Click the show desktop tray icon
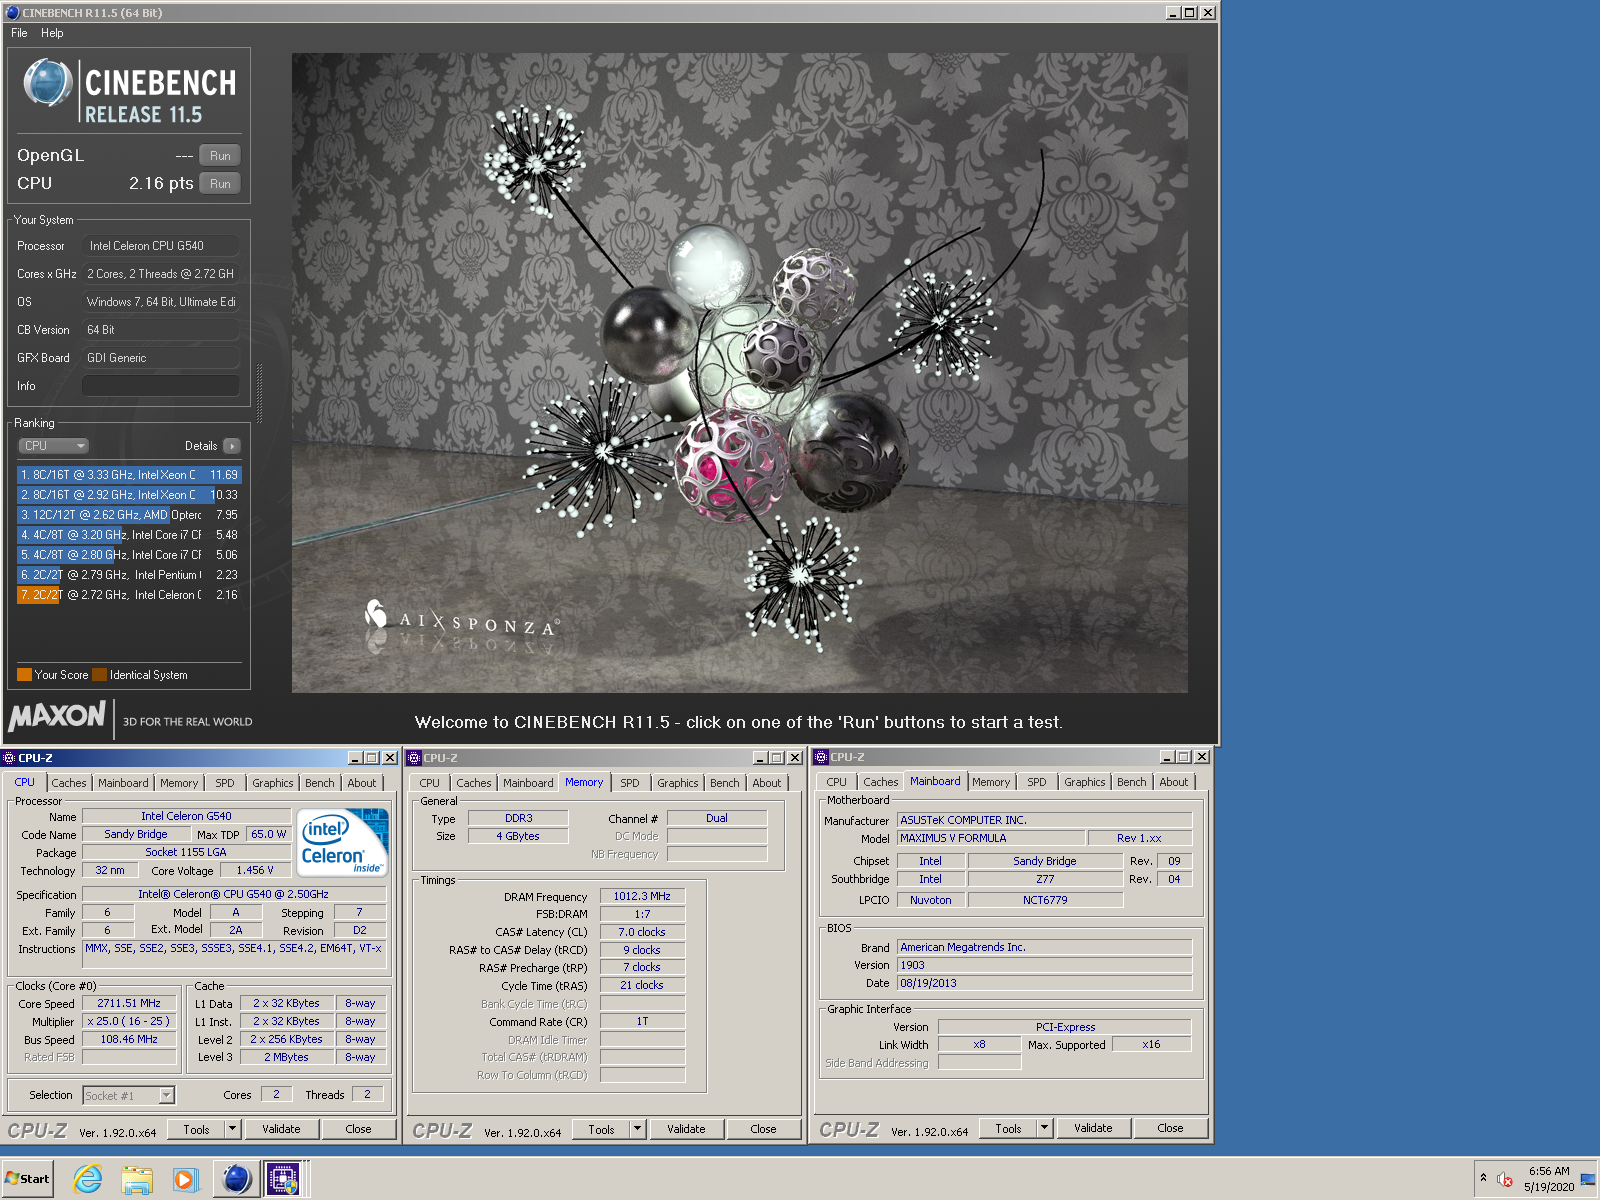This screenshot has width=1600, height=1200. (x=1588, y=1179)
